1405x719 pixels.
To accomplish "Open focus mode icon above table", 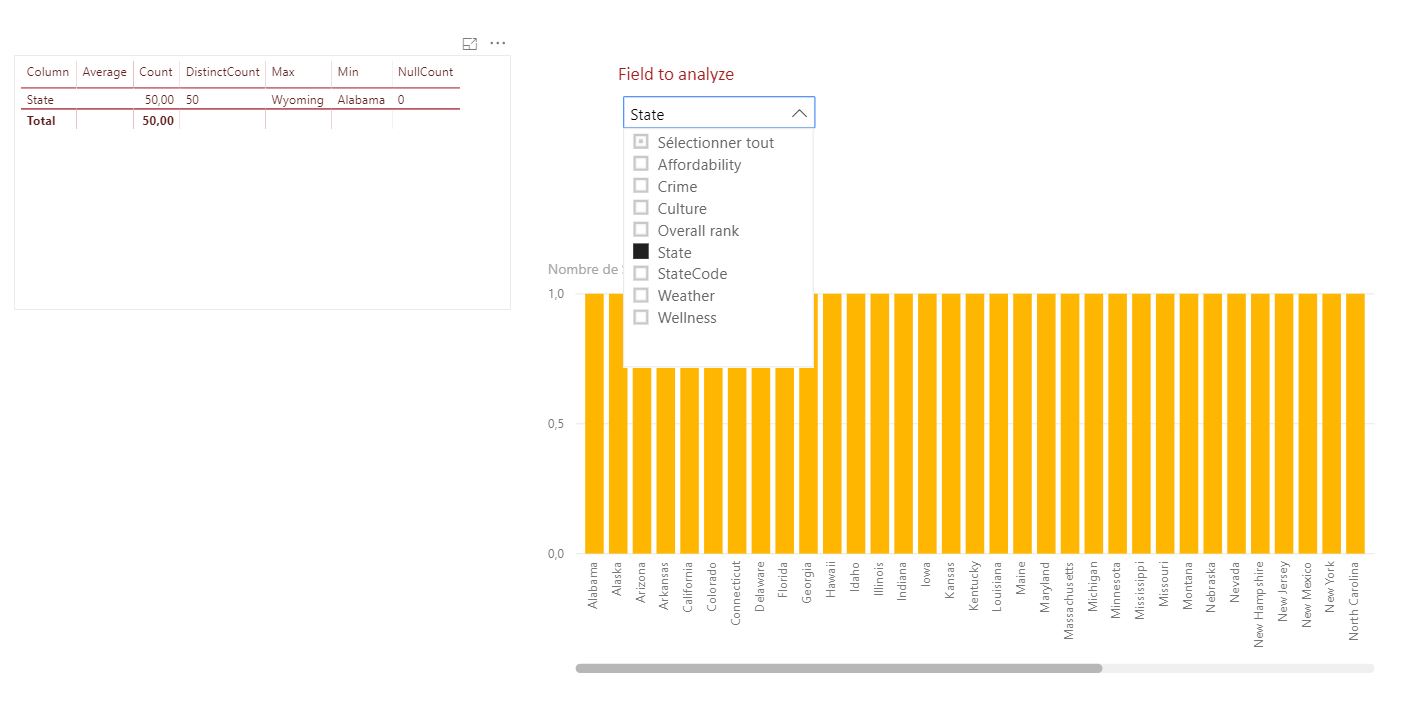I will point(470,44).
